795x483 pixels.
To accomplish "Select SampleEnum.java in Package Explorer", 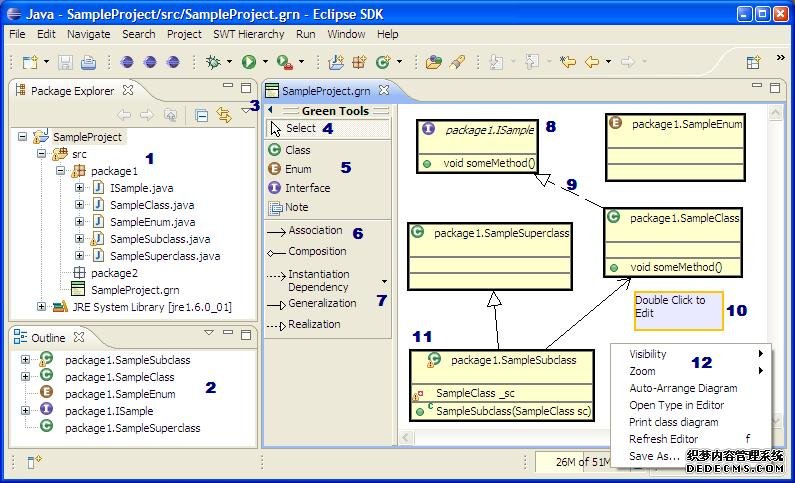I will (x=153, y=222).
